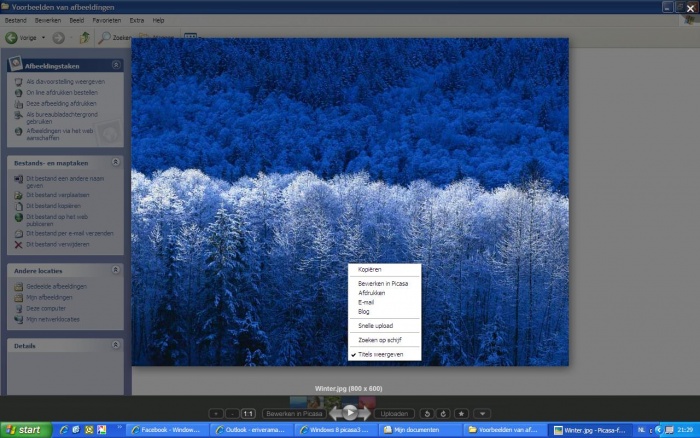This screenshot has width=700, height=438.
Task: Open the Extra menu
Action: point(137,20)
